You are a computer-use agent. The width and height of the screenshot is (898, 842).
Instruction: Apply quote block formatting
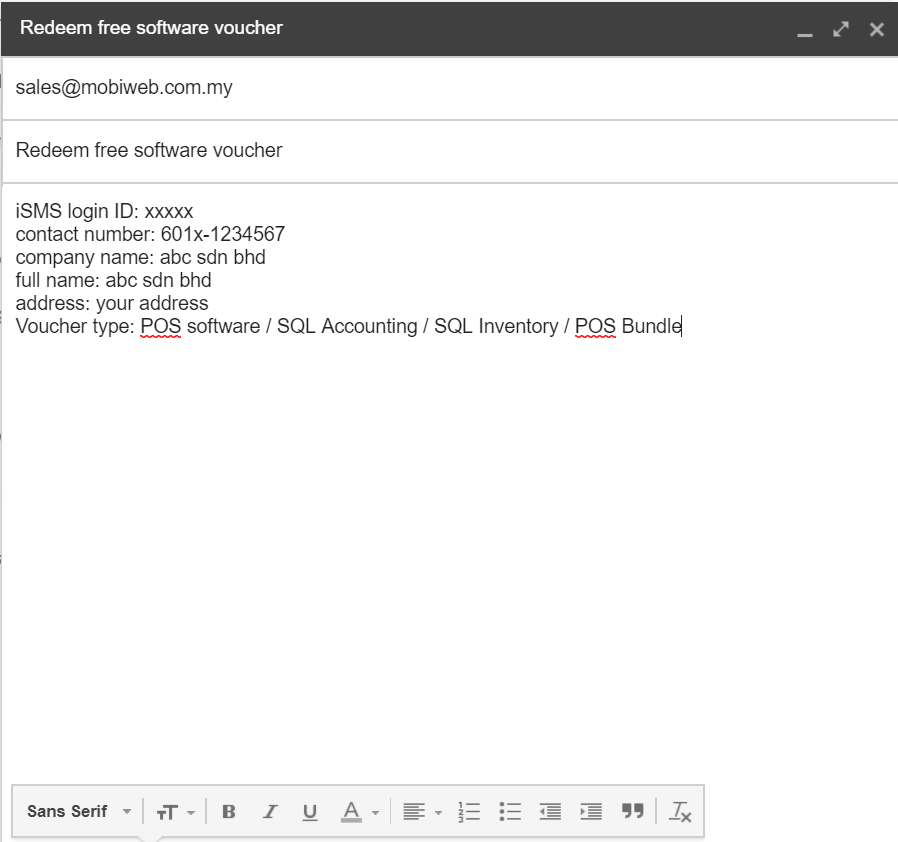(632, 812)
